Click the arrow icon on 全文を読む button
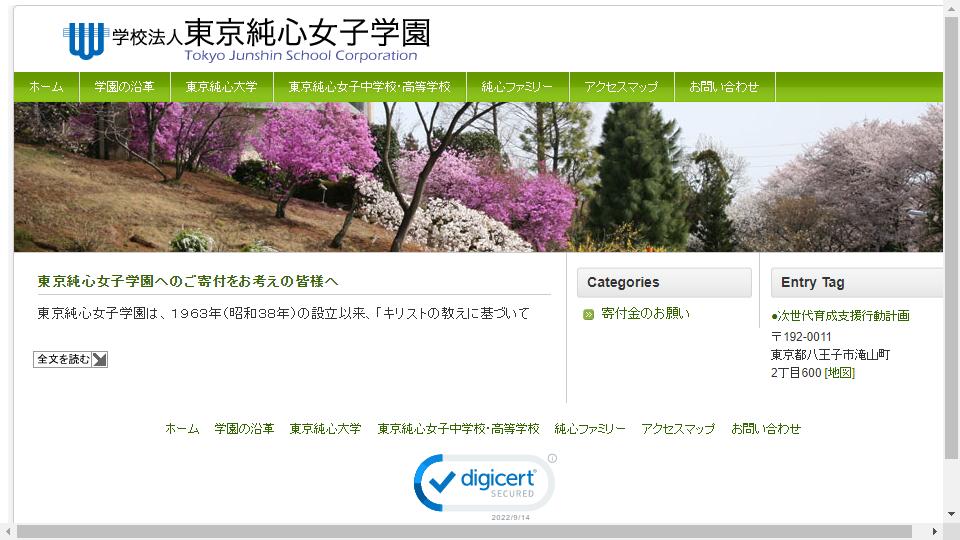The height and width of the screenshot is (540, 960). tap(99, 359)
